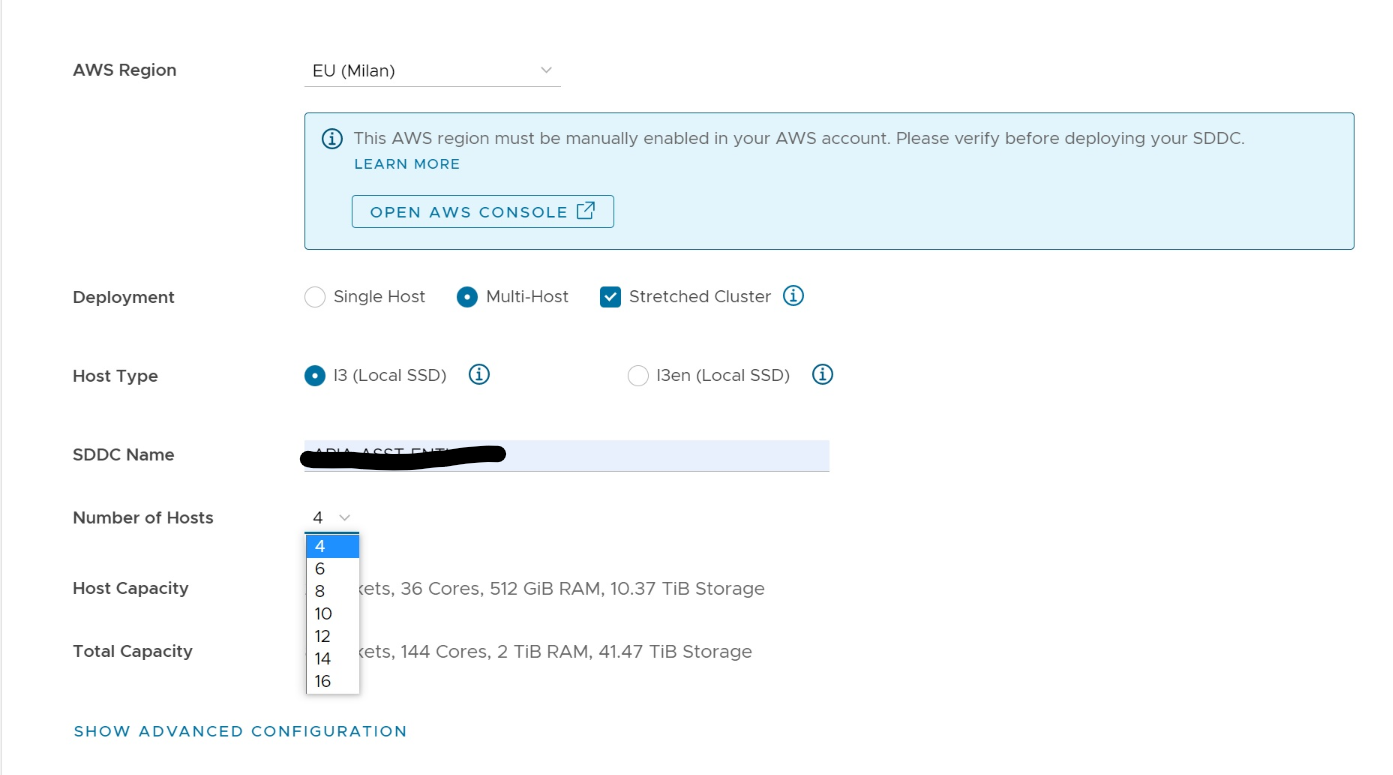Screen dimensions: 1393x775
Task: Click the info icon next to I3en (Local SSD)
Action: point(822,375)
